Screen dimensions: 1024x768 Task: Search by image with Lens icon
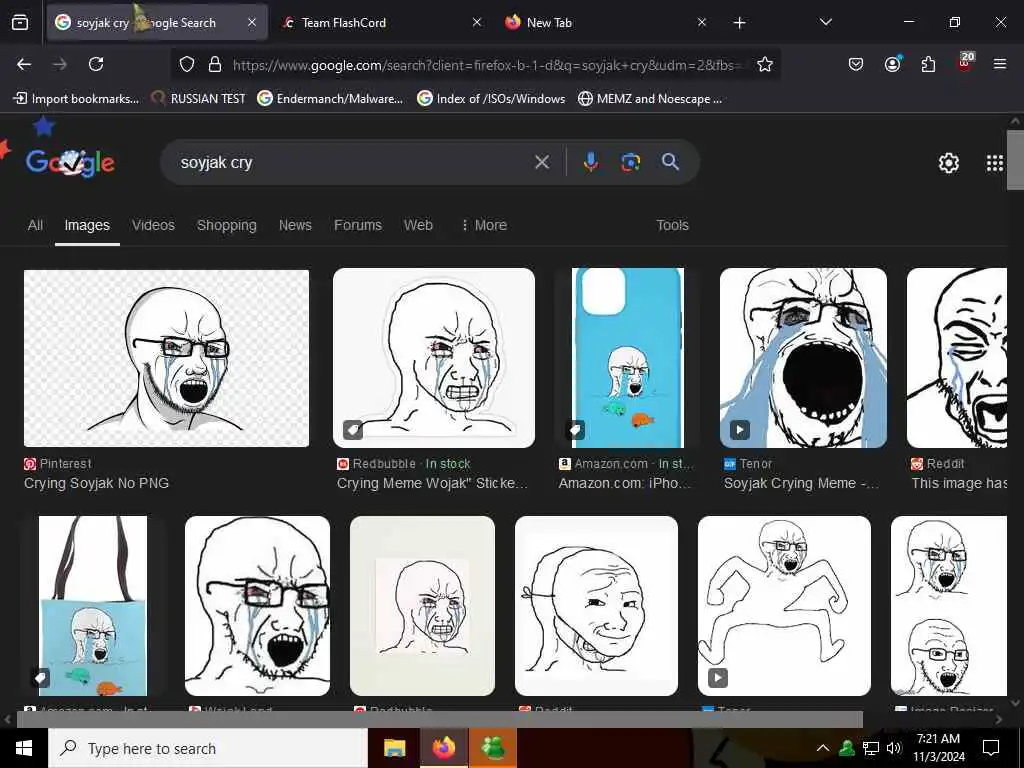(630, 162)
